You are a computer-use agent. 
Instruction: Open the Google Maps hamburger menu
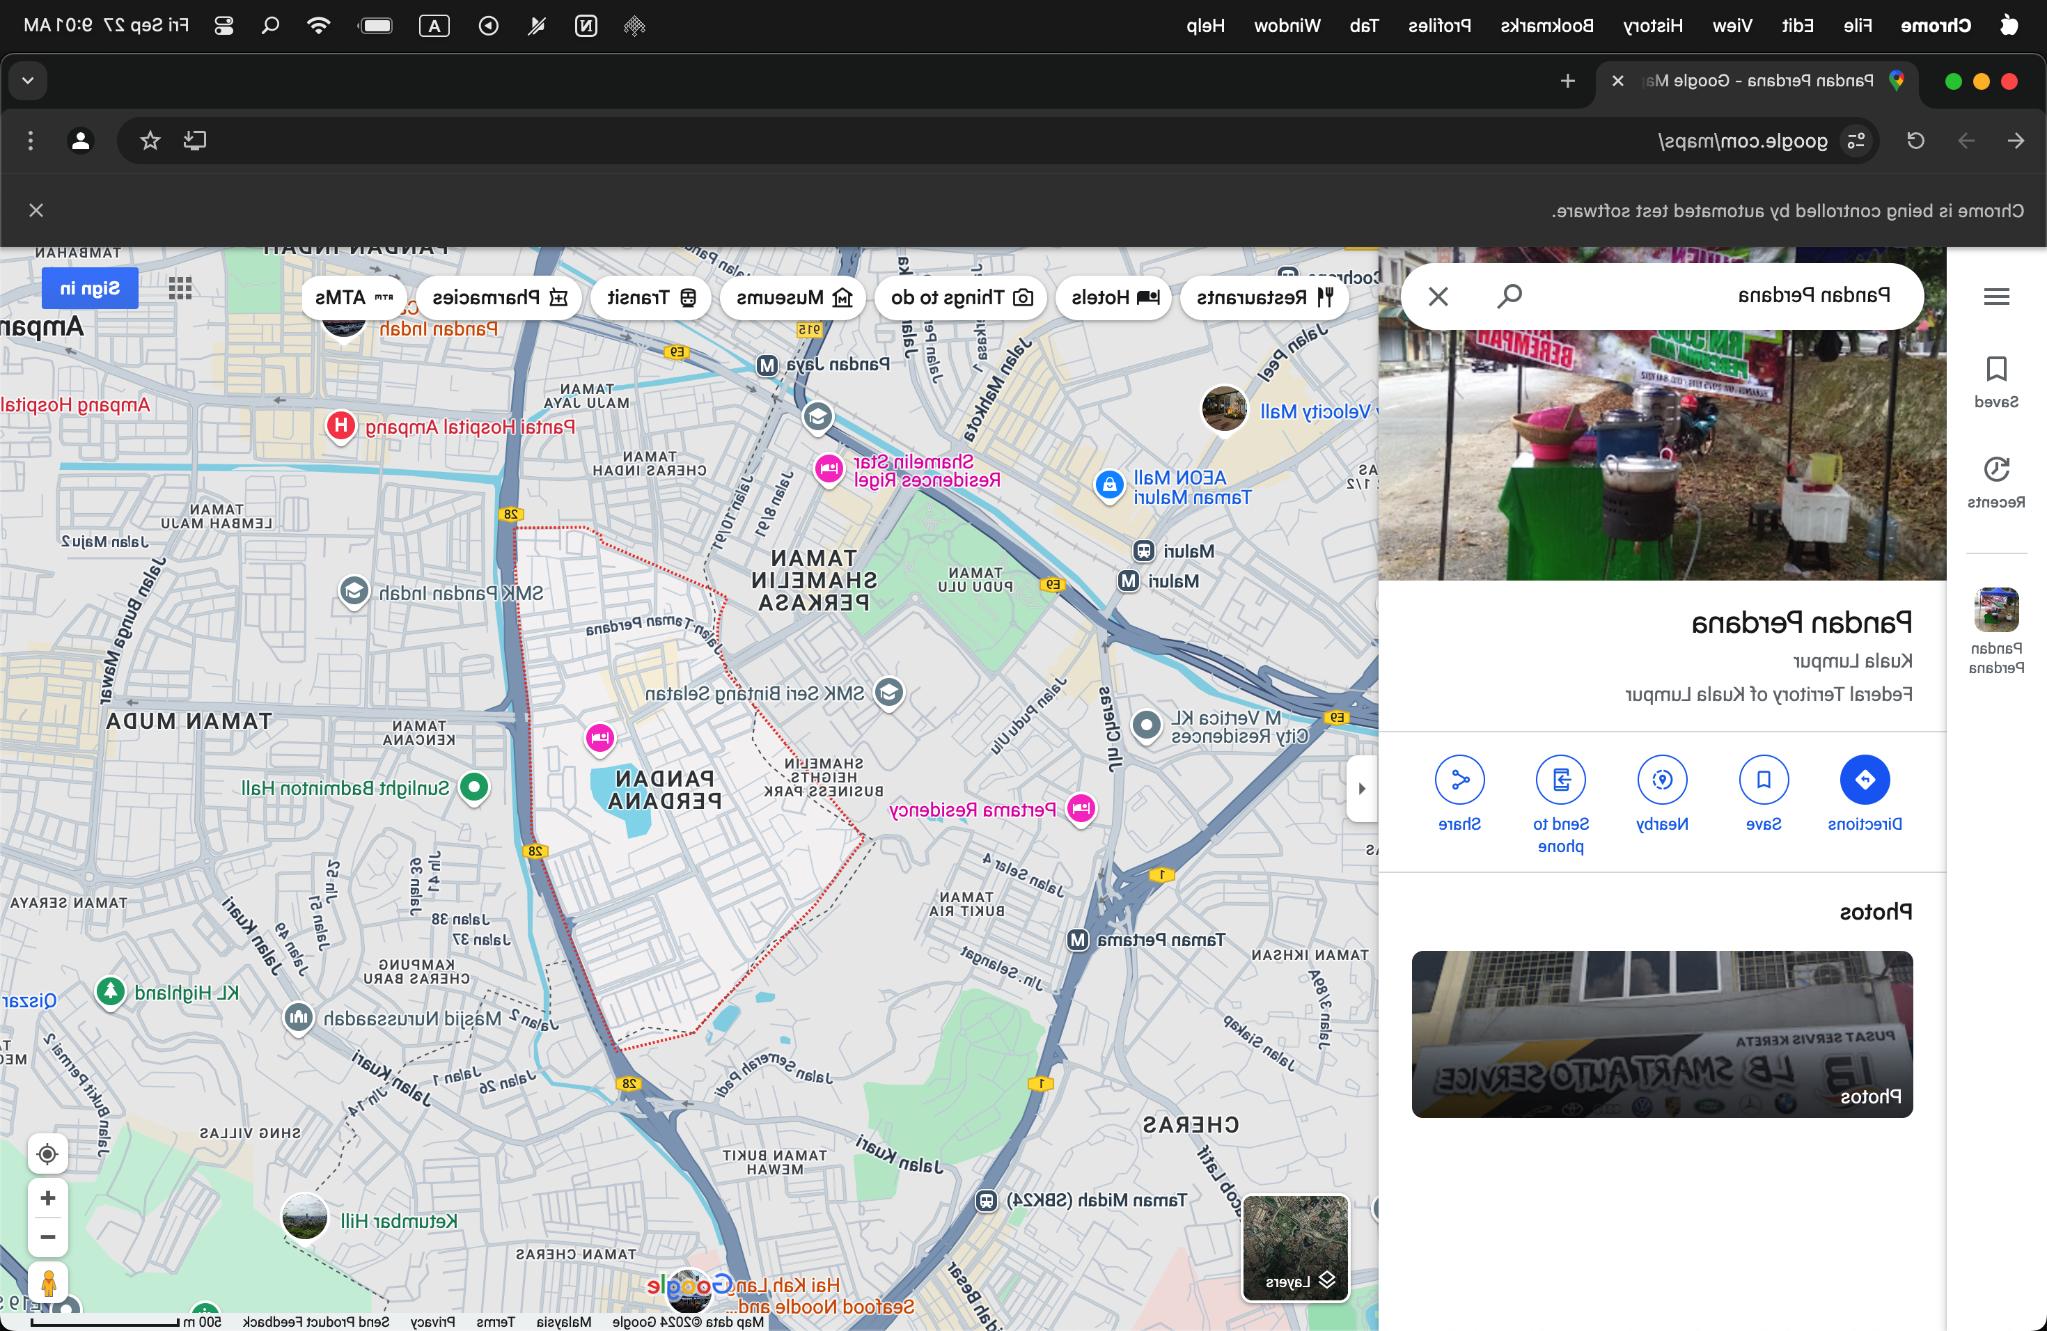1996,296
